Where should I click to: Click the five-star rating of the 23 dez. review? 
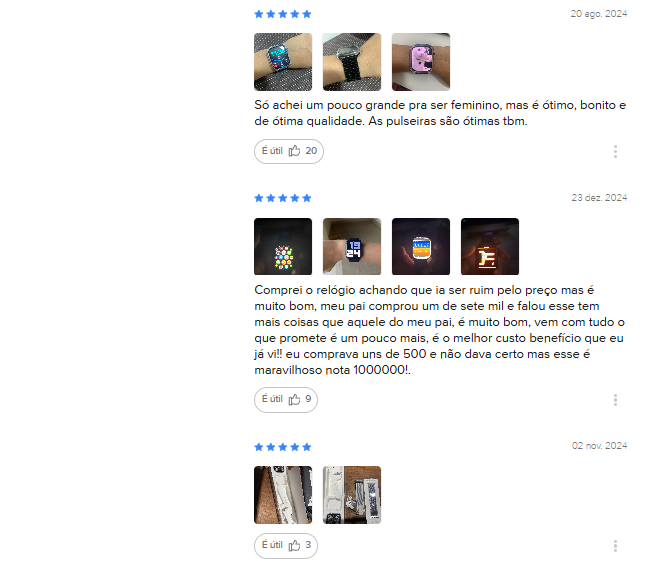tap(283, 198)
